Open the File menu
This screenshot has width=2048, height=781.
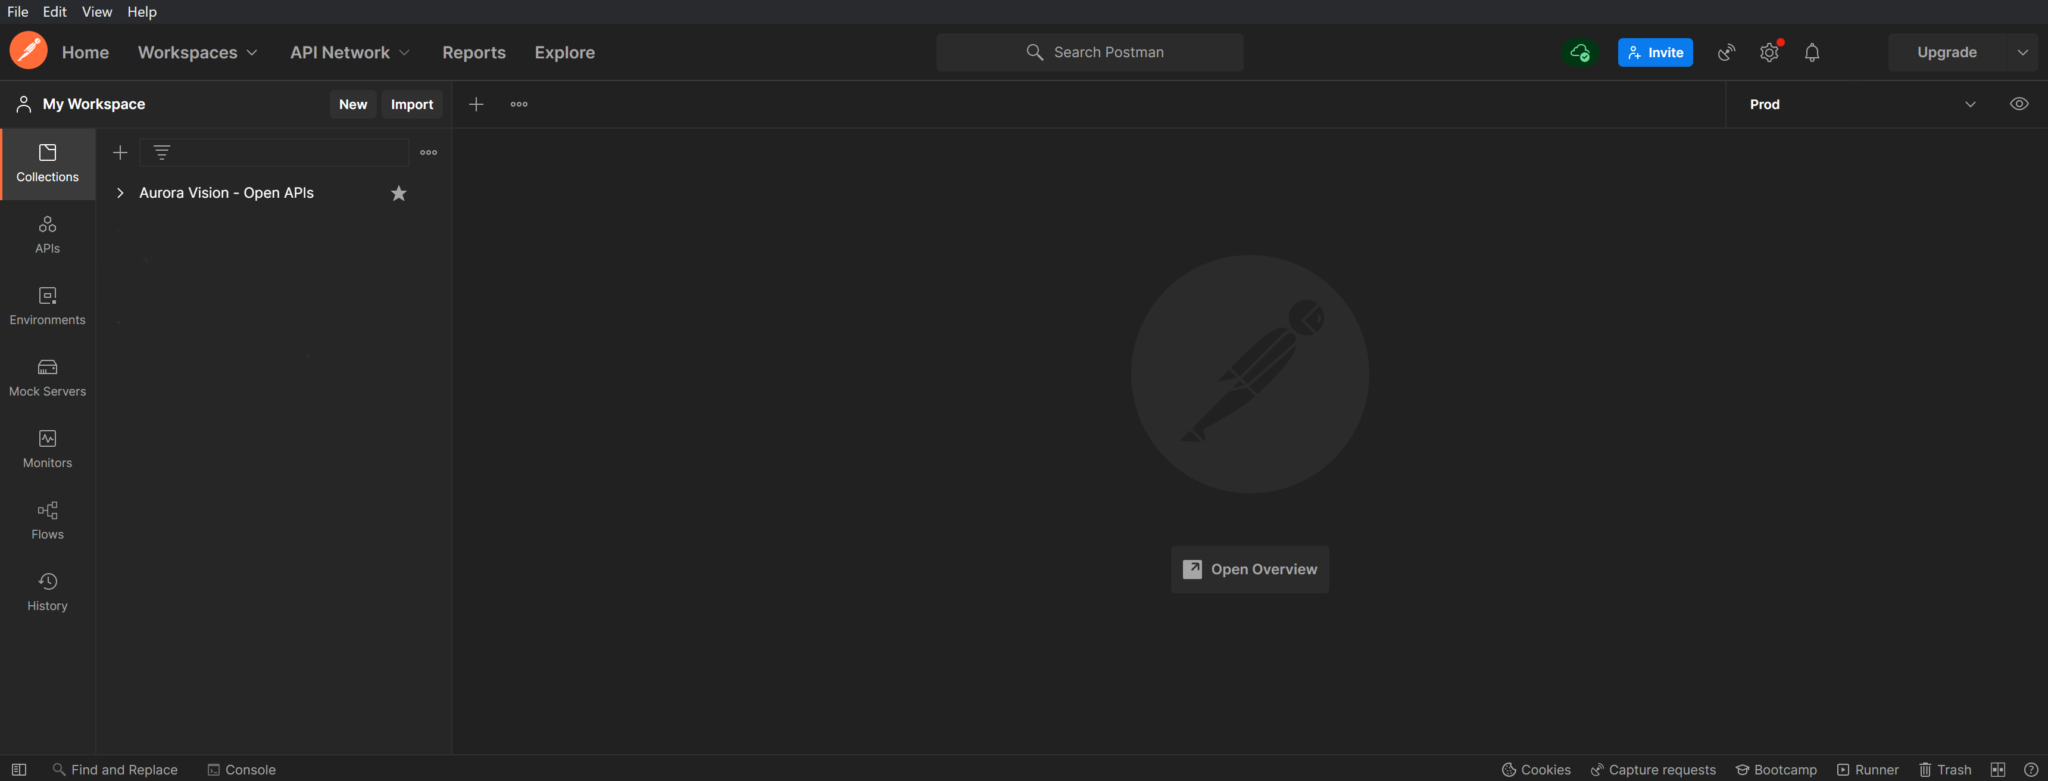[18, 12]
